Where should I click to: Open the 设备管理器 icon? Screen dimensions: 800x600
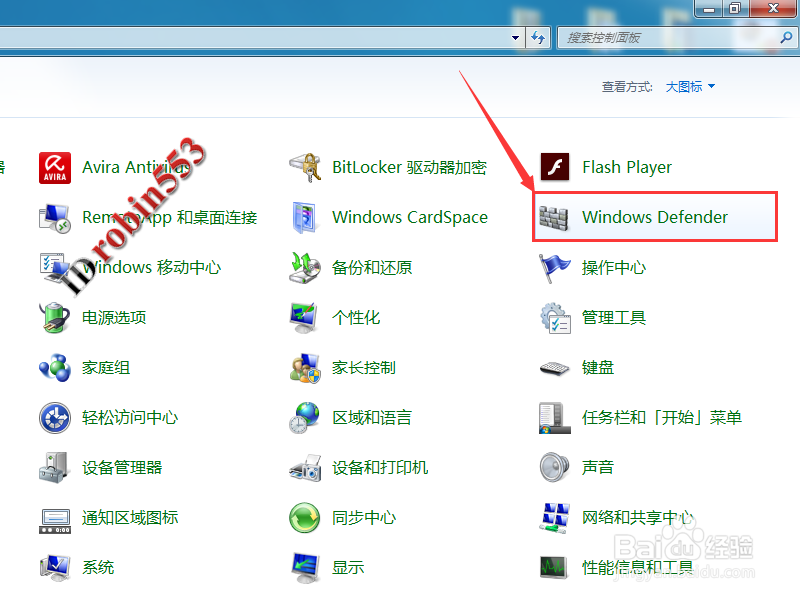pos(54,467)
